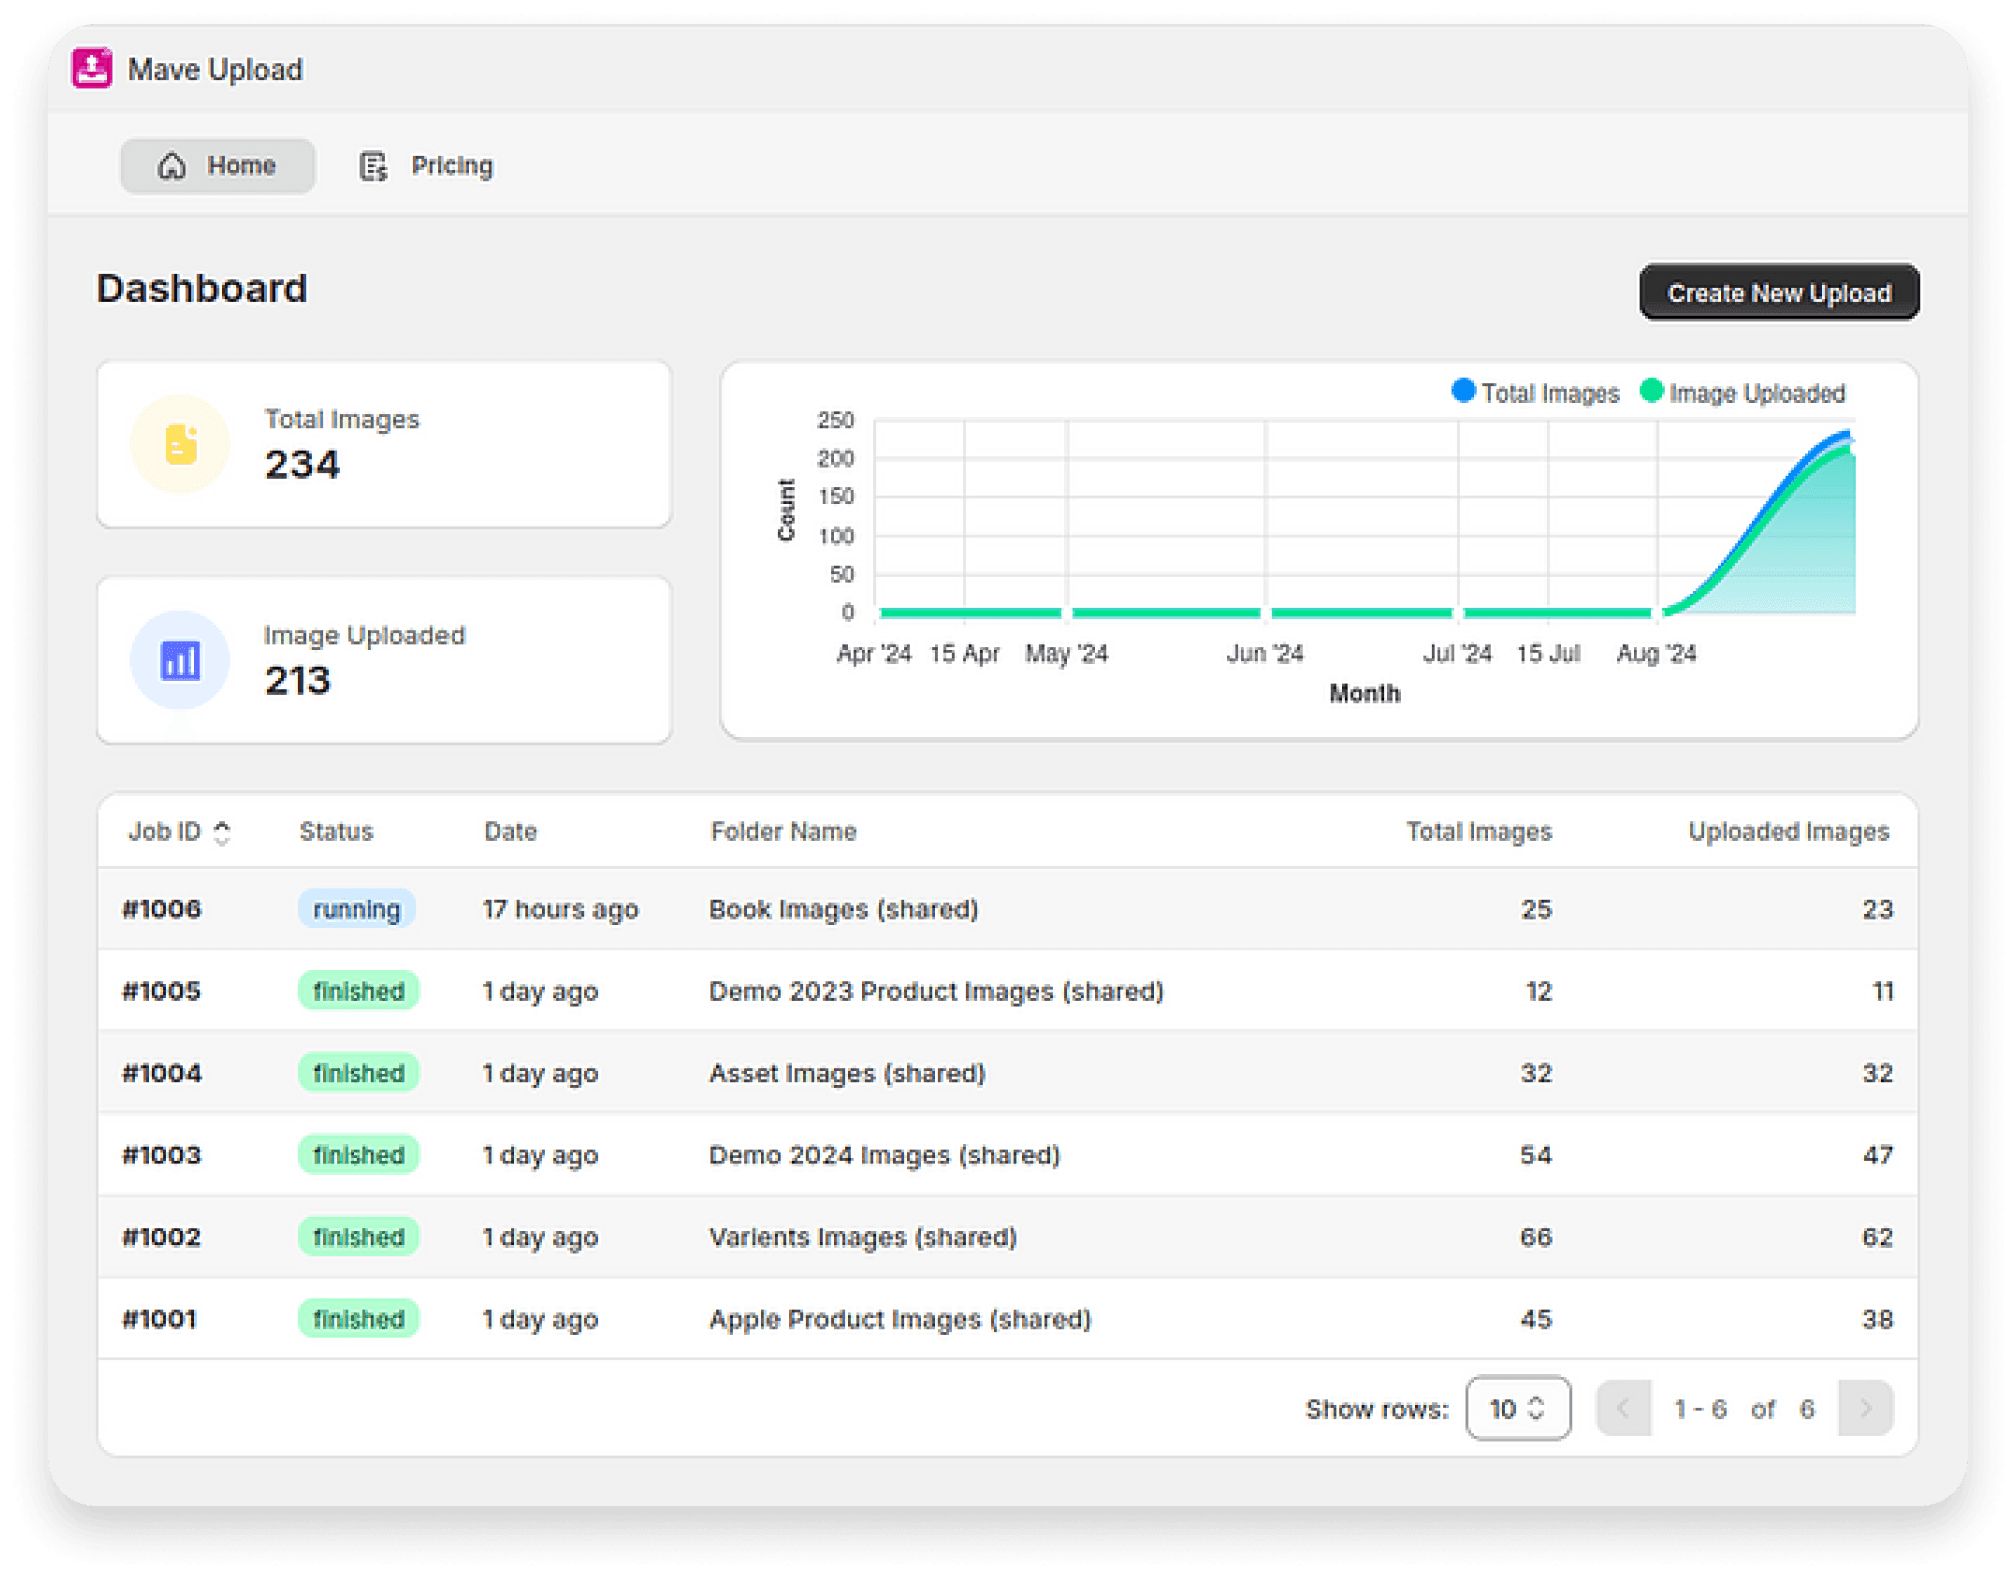Image resolution: width=2016 pixels, height=1579 pixels.
Task: Select Asset Images (shared) folder name
Action: tap(847, 1073)
